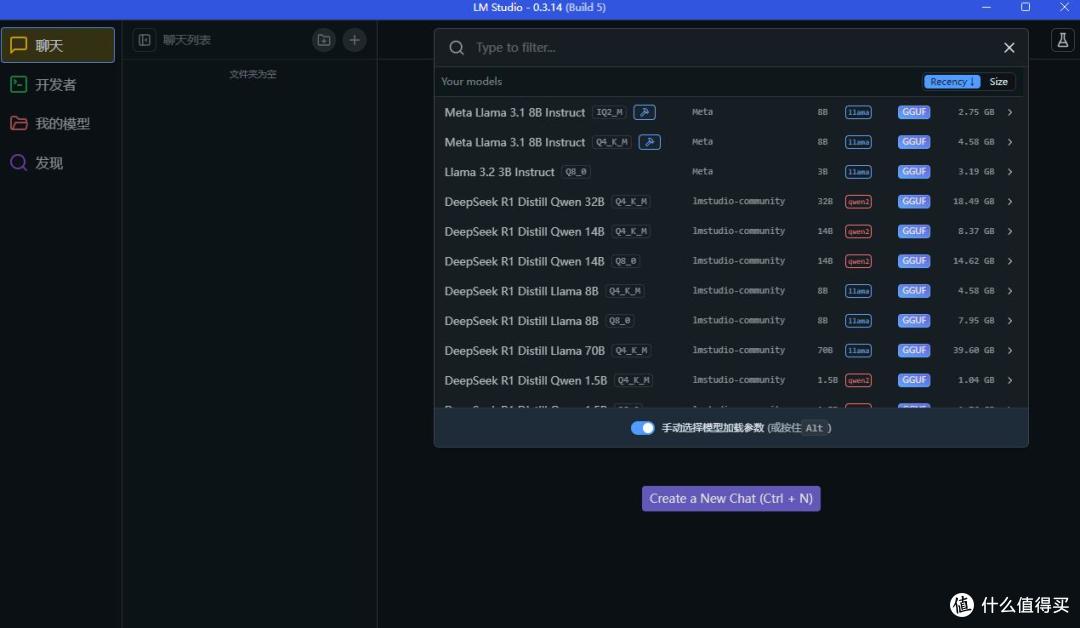Expand chevron for 18.49 GB model row
This screenshot has width=1080, height=628.
[1010, 201]
